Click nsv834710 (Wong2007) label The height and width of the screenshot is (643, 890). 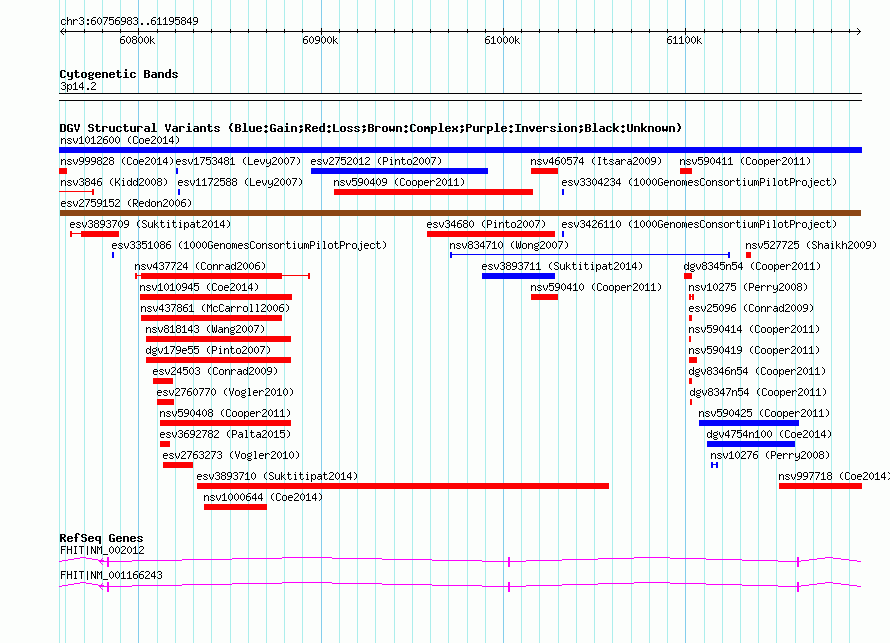pos(509,245)
